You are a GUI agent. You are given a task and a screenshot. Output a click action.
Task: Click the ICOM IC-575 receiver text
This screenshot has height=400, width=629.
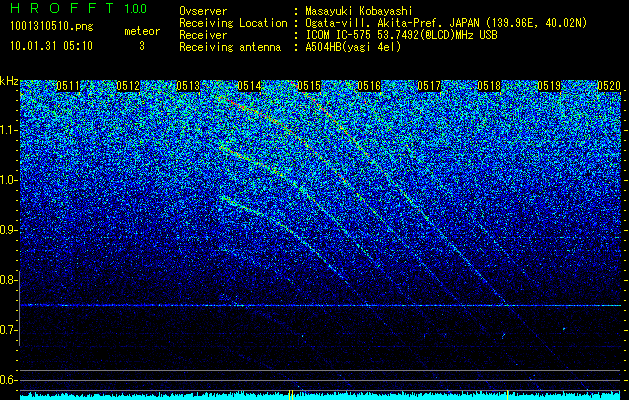(401, 35)
